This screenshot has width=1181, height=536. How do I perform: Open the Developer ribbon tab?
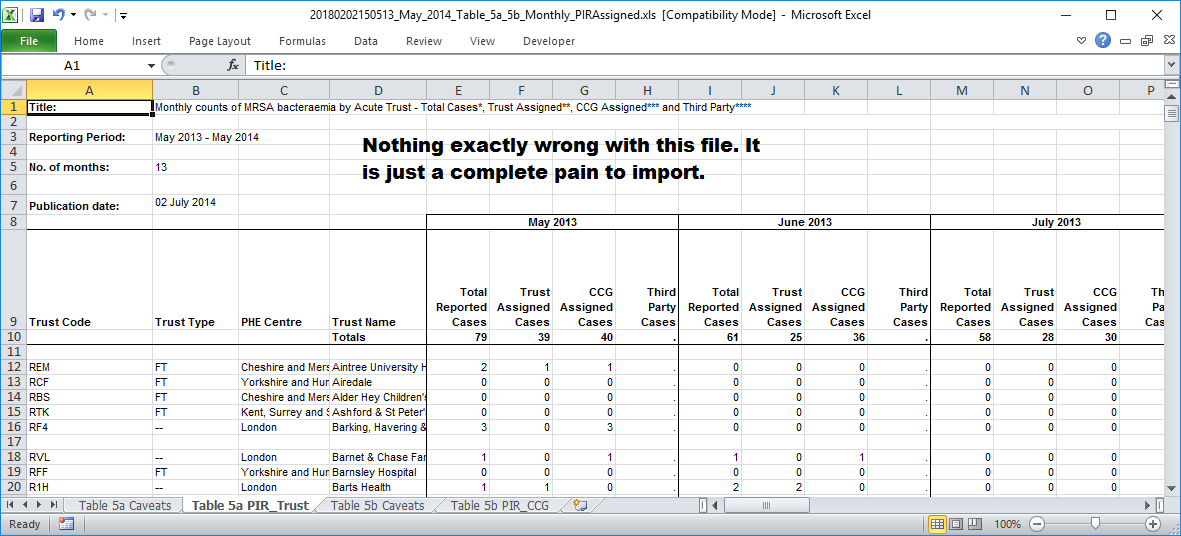point(548,41)
